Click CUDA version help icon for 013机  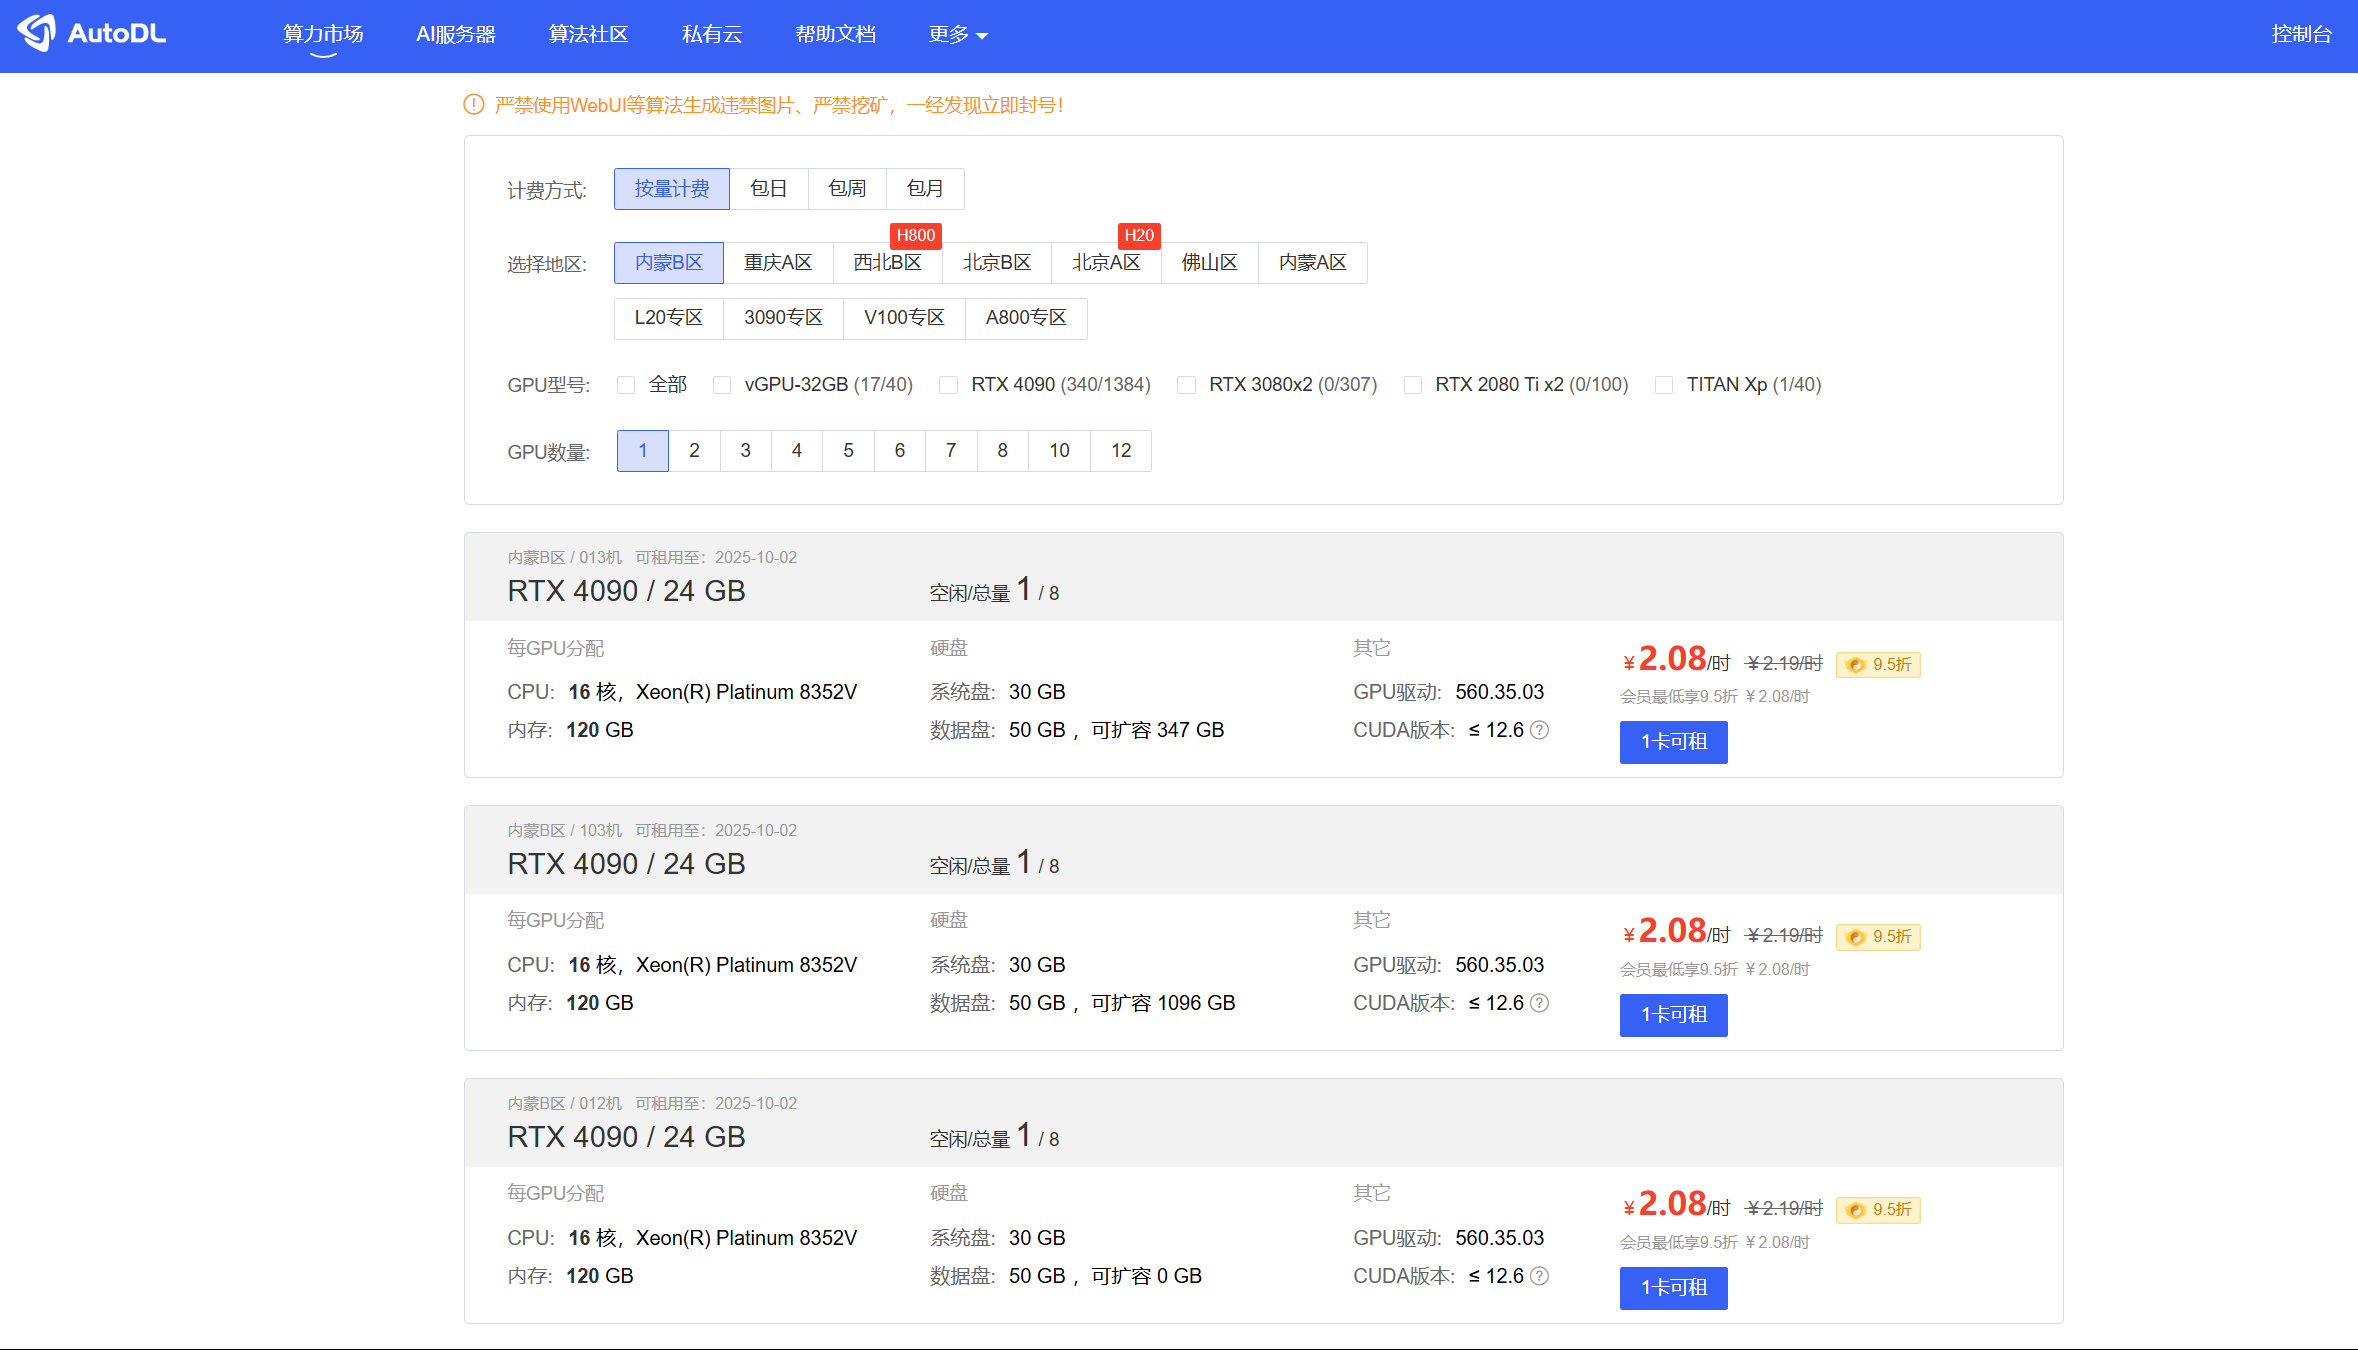(1540, 730)
